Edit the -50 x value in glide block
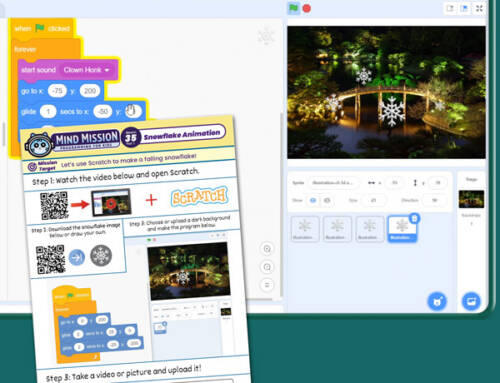The image size is (500, 383). [x=103, y=111]
